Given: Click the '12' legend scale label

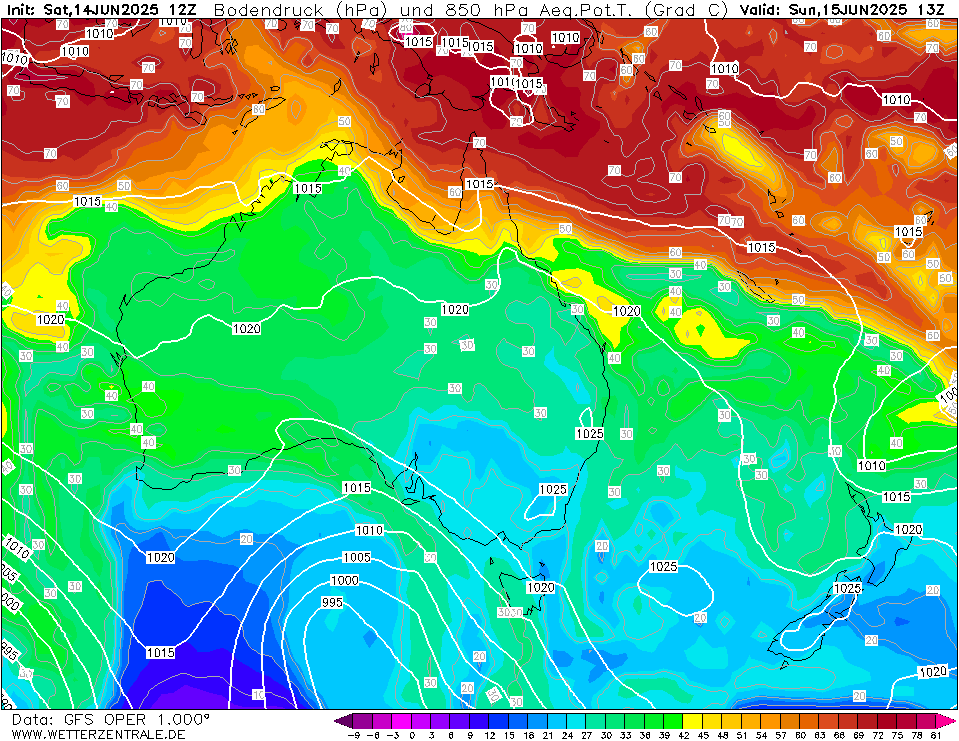Looking at the screenshot, I should click(x=490, y=735).
